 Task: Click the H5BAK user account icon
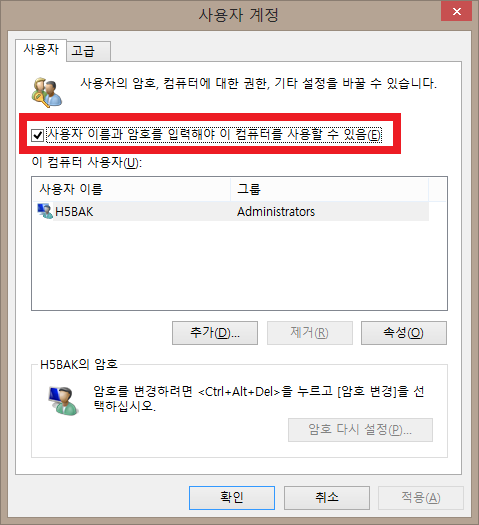[45, 211]
